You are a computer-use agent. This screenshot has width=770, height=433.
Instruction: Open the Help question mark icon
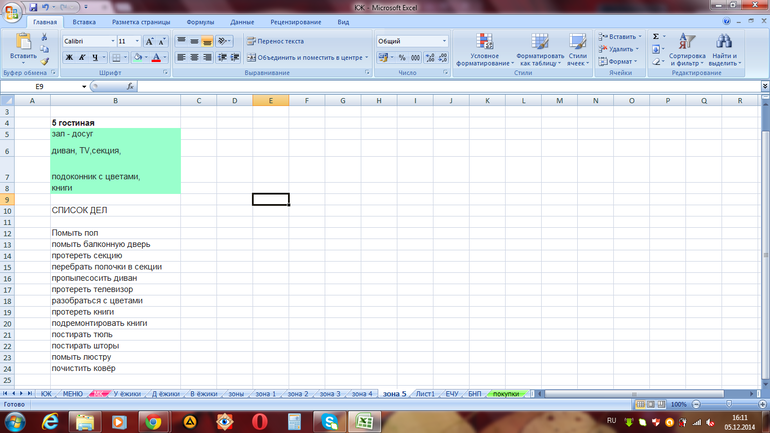(x=727, y=21)
